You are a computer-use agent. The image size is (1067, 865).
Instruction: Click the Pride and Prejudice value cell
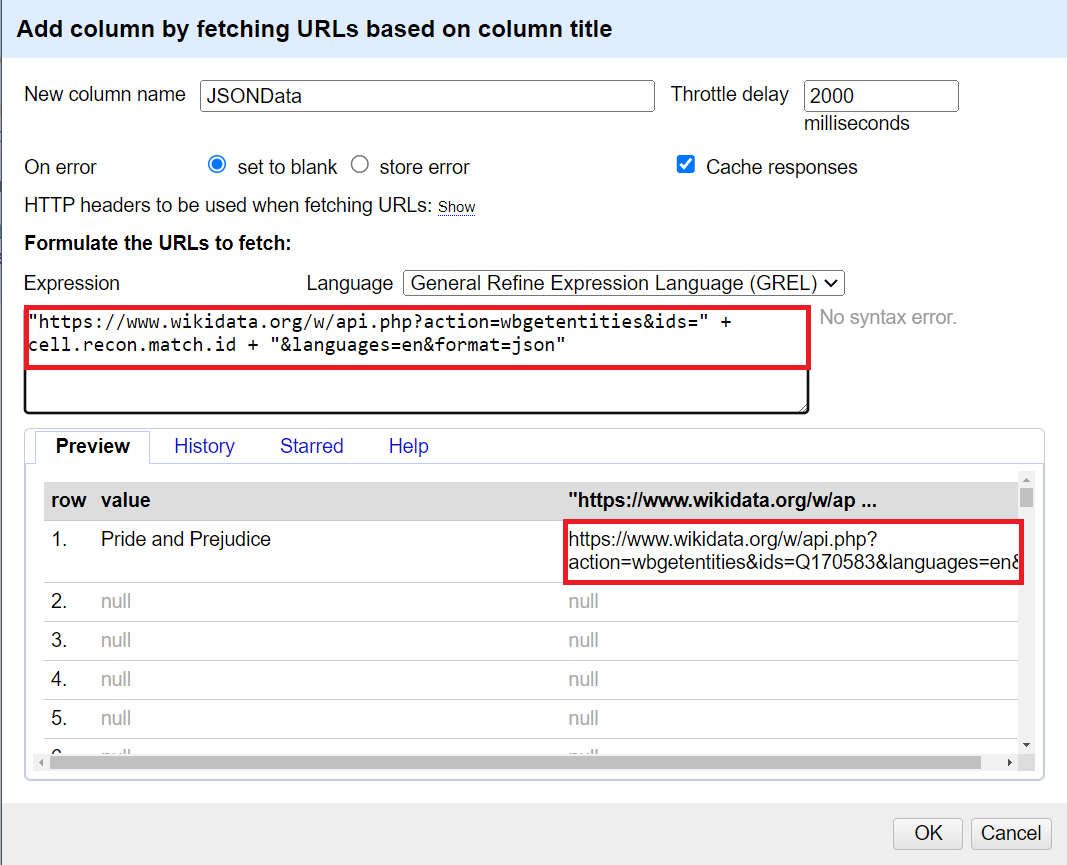point(186,540)
